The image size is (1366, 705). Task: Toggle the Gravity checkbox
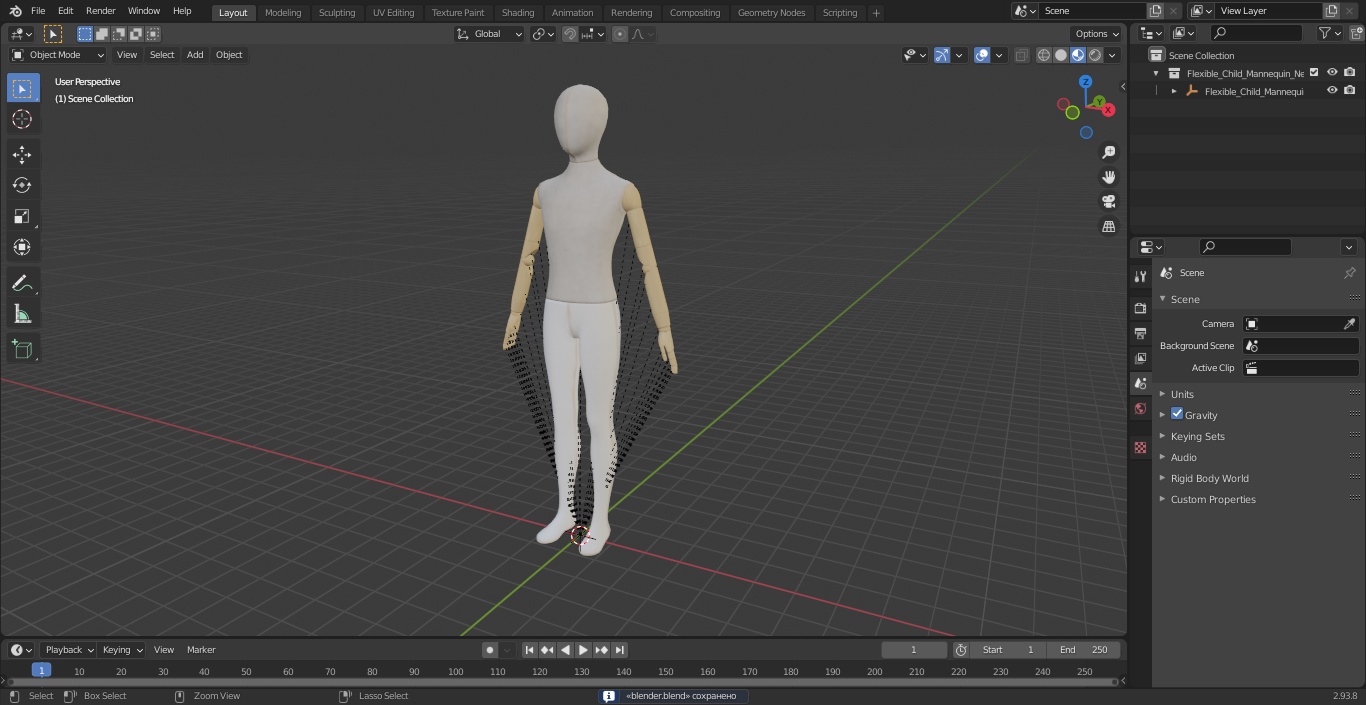click(1177, 414)
